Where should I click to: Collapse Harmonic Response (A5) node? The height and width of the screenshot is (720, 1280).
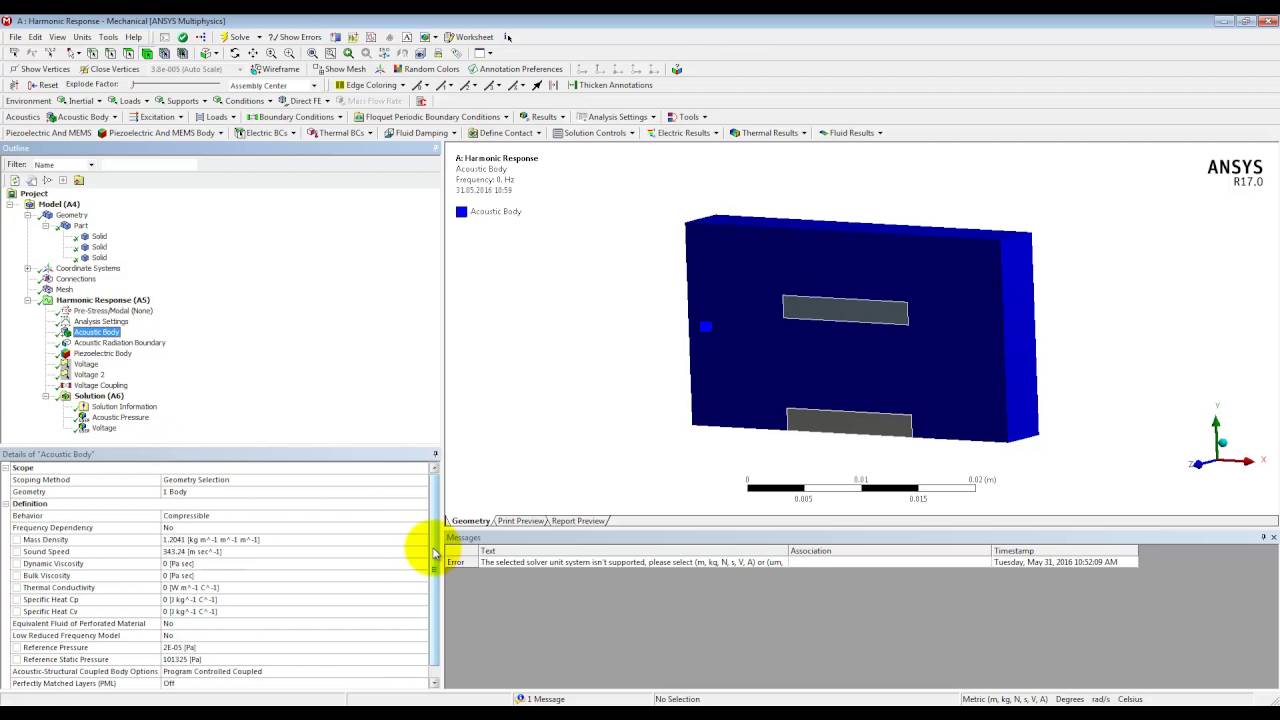(28, 300)
